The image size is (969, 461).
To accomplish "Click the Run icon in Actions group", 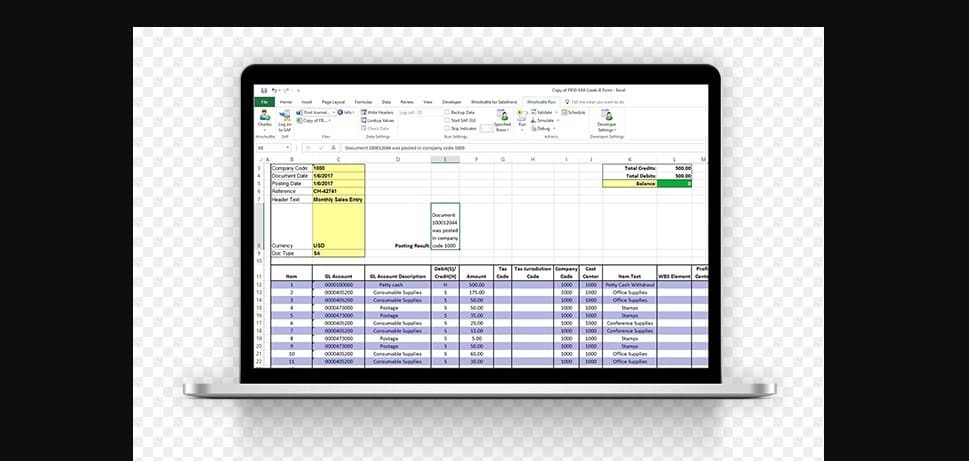I will (x=522, y=116).
